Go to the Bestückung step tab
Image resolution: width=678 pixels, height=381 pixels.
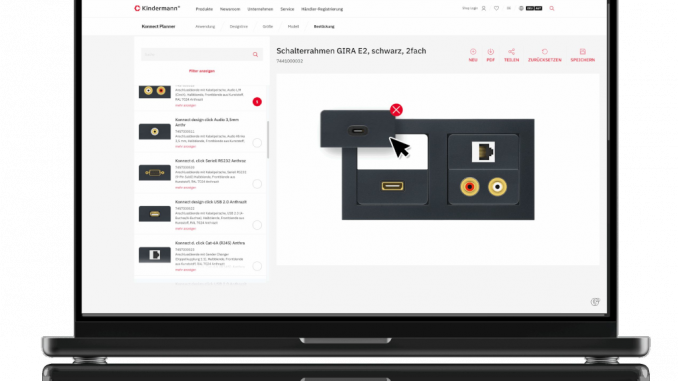[x=324, y=26]
